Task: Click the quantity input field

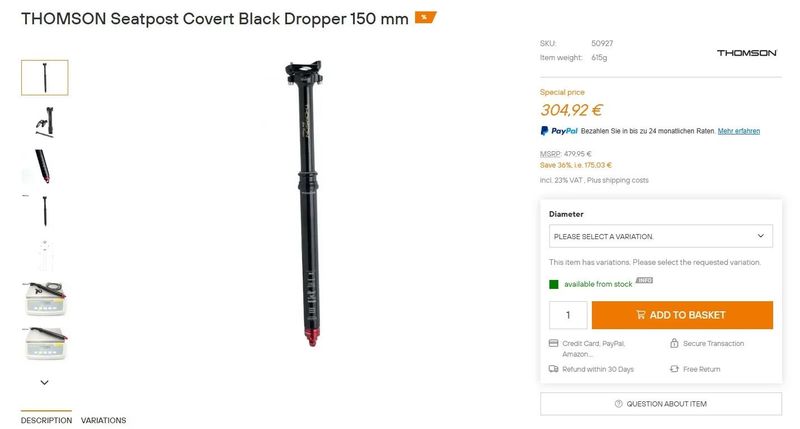Action: click(568, 315)
